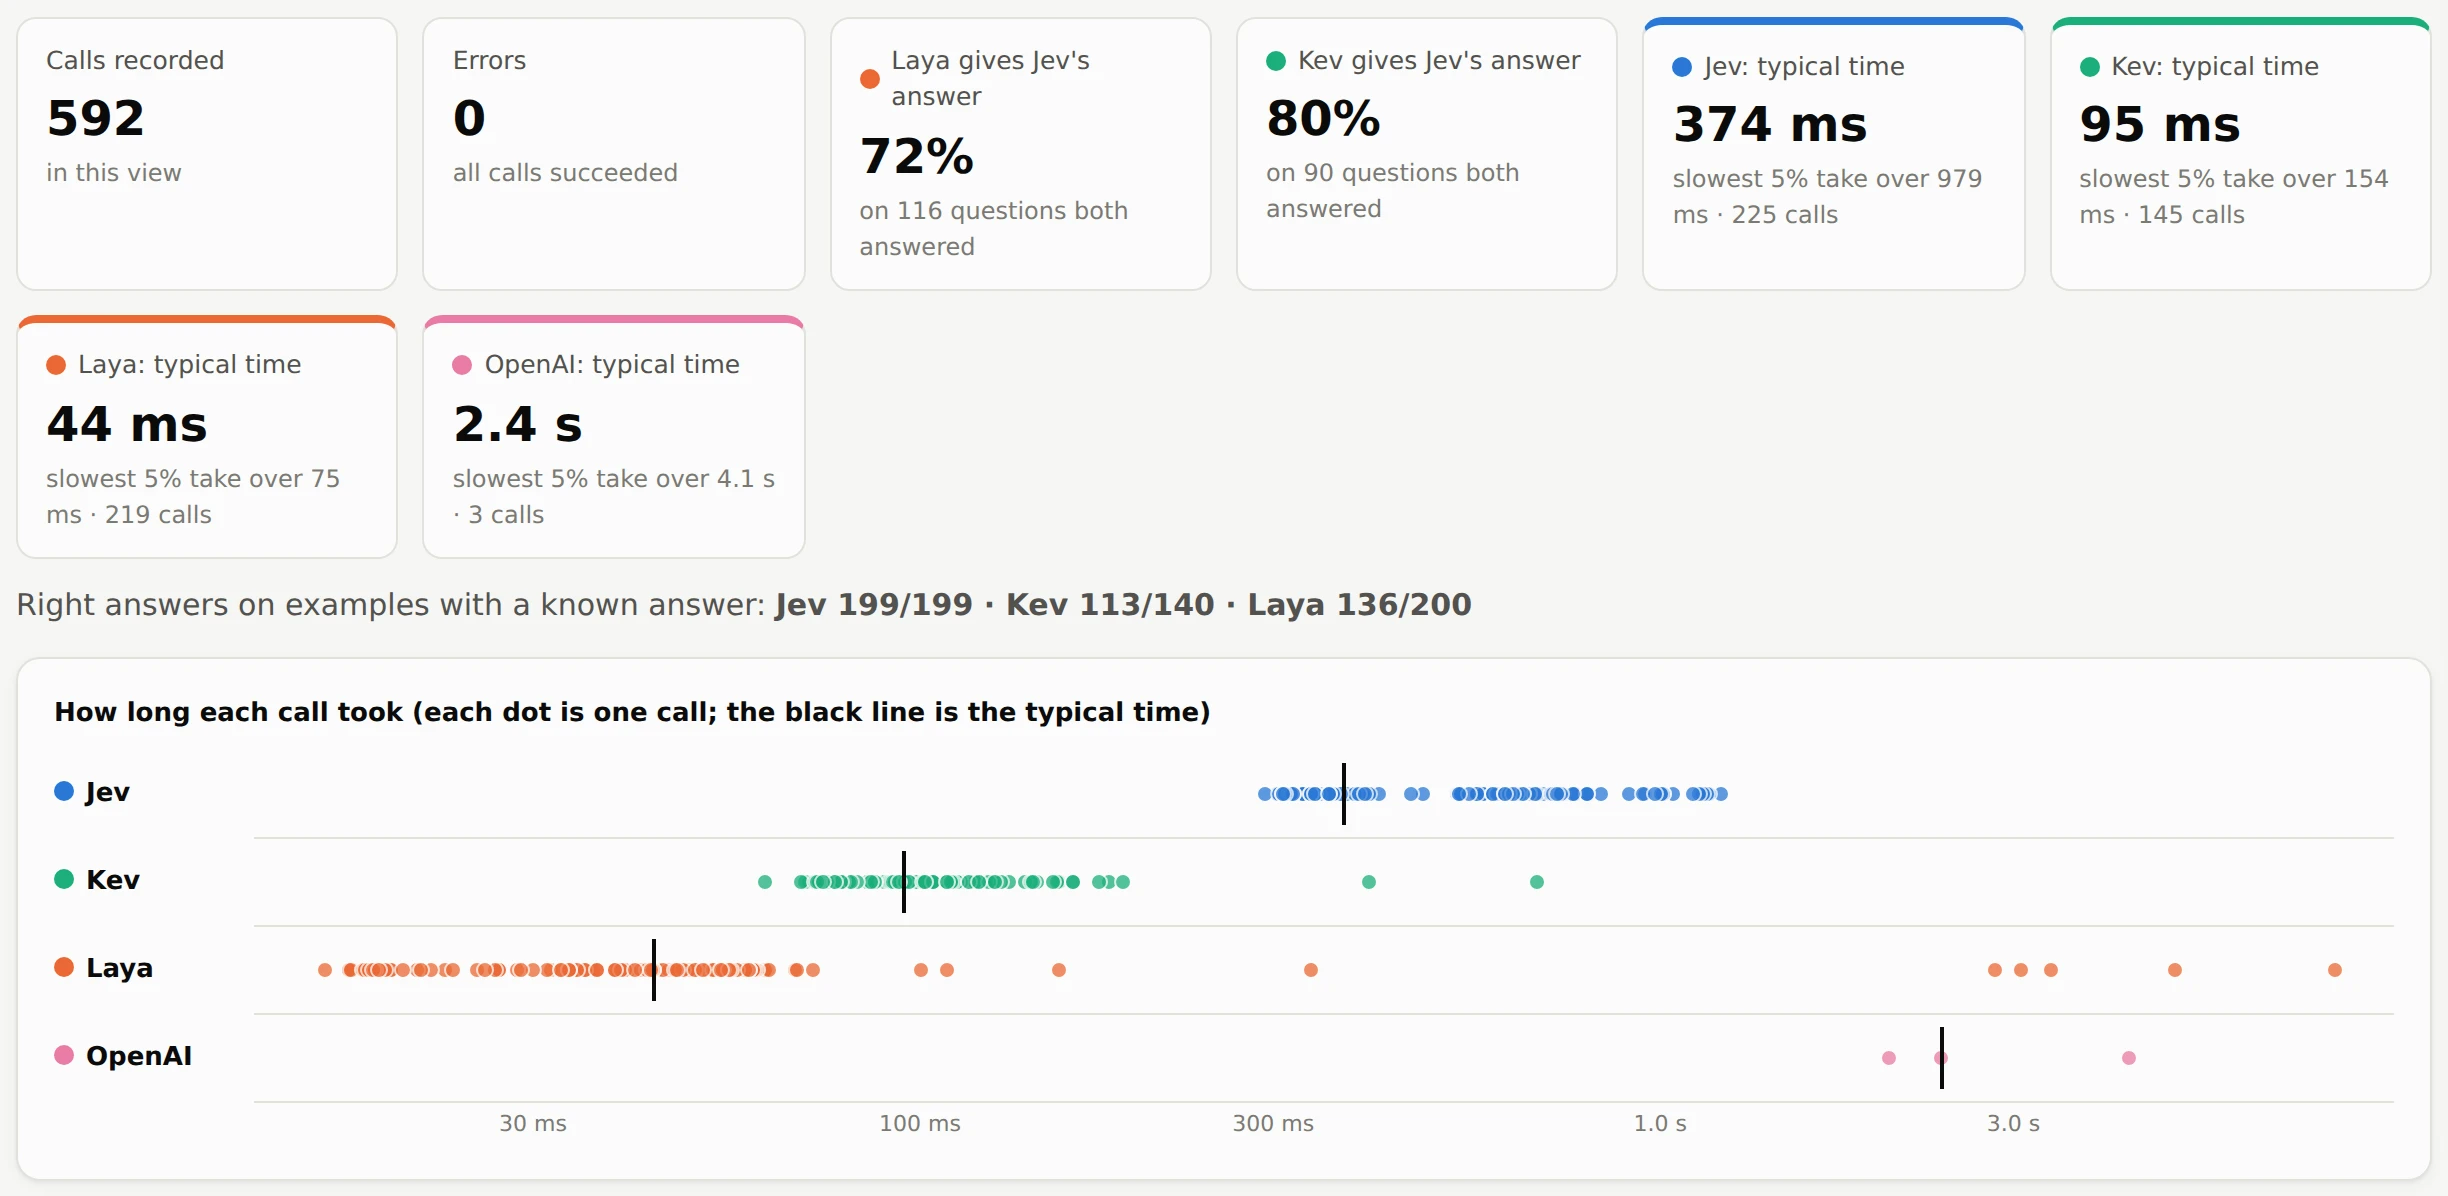Viewport: 2448px width, 1196px height.
Task: Click the rightmost orange Laya call dot
Action: point(2335,970)
